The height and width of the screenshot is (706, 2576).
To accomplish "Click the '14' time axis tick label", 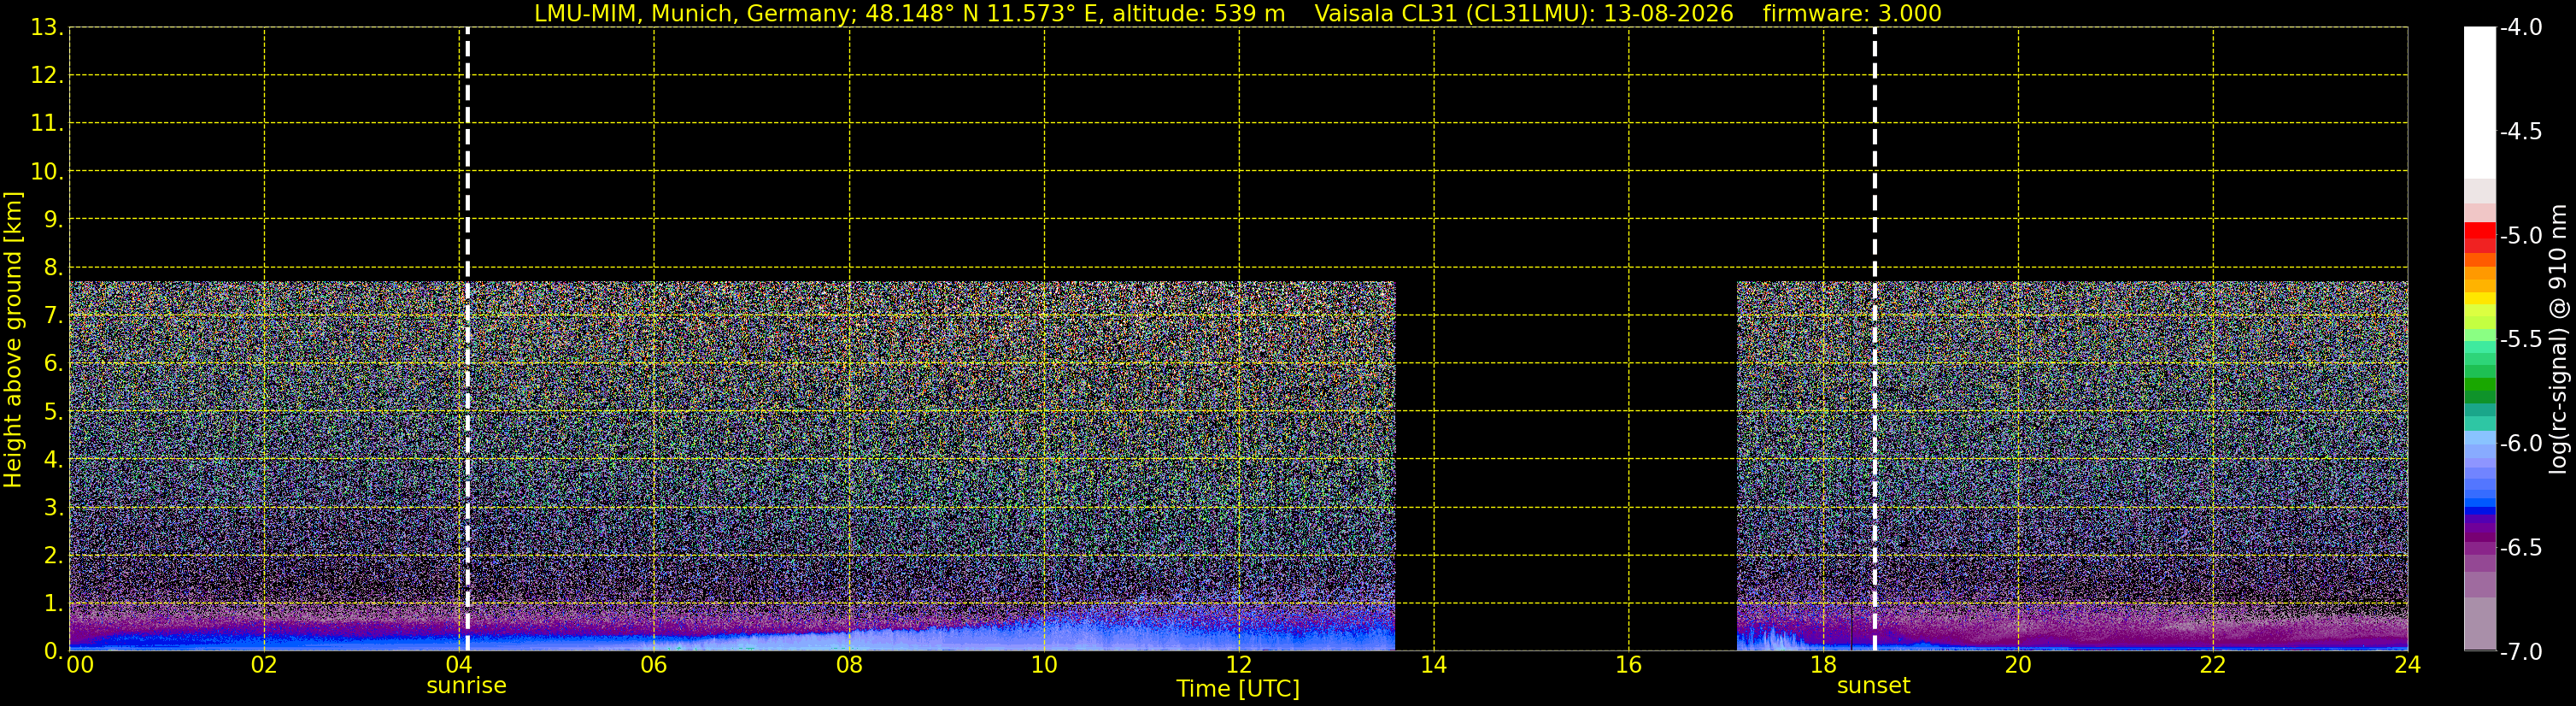I will [x=1434, y=665].
